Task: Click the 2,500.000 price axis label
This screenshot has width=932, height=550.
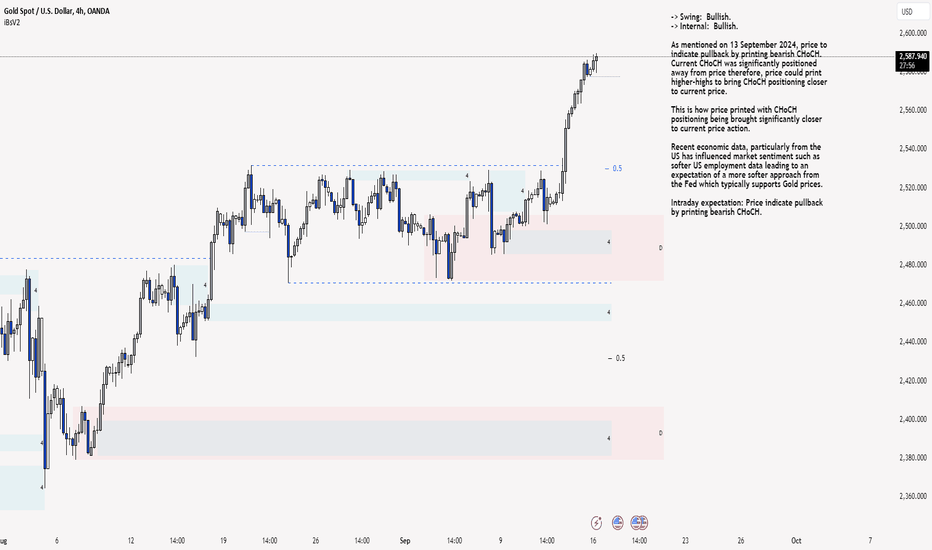Action: pyautogui.click(x=912, y=226)
